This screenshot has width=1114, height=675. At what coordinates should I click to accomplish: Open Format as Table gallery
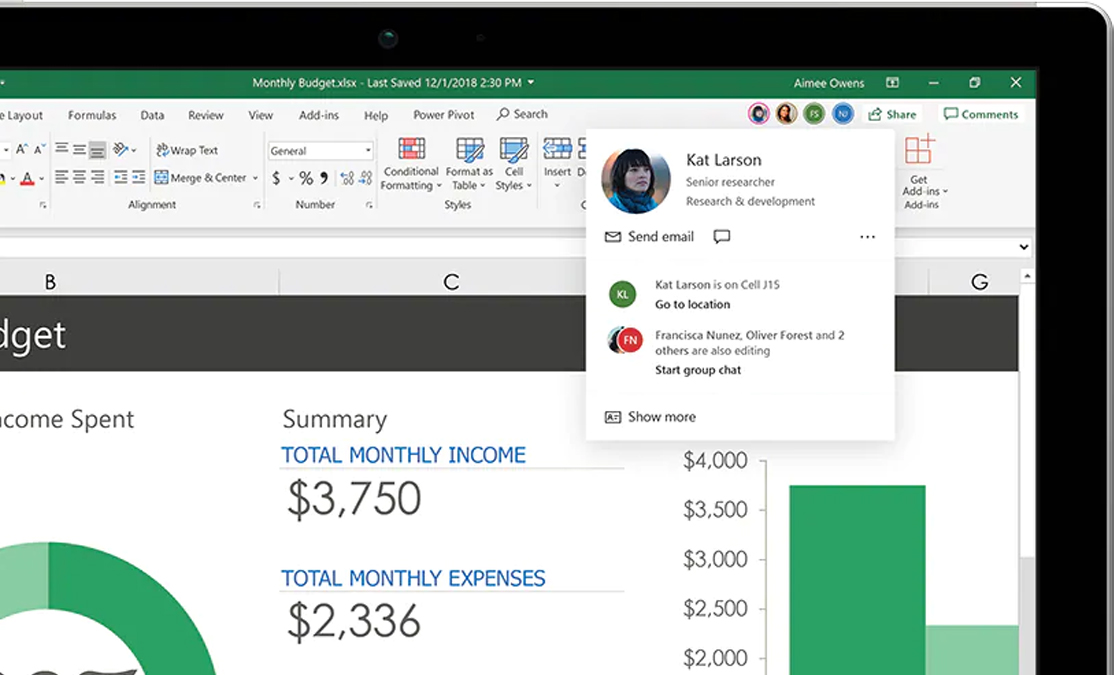469,165
